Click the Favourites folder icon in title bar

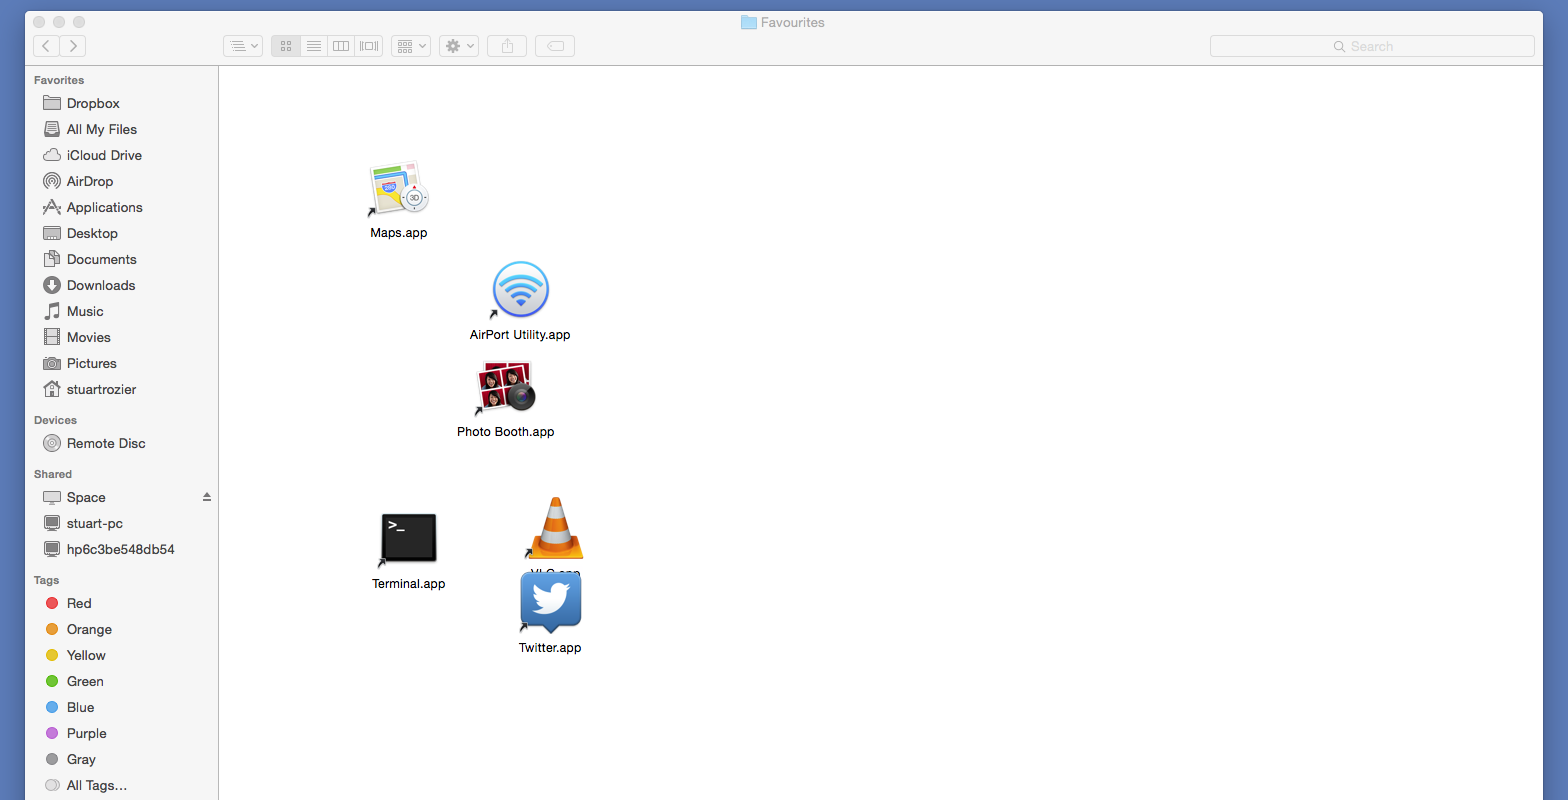[748, 22]
